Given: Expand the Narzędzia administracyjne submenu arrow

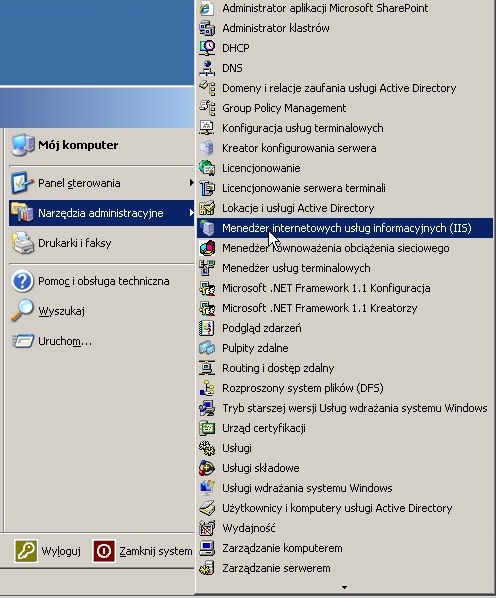Looking at the screenshot, I should point(191,213).
